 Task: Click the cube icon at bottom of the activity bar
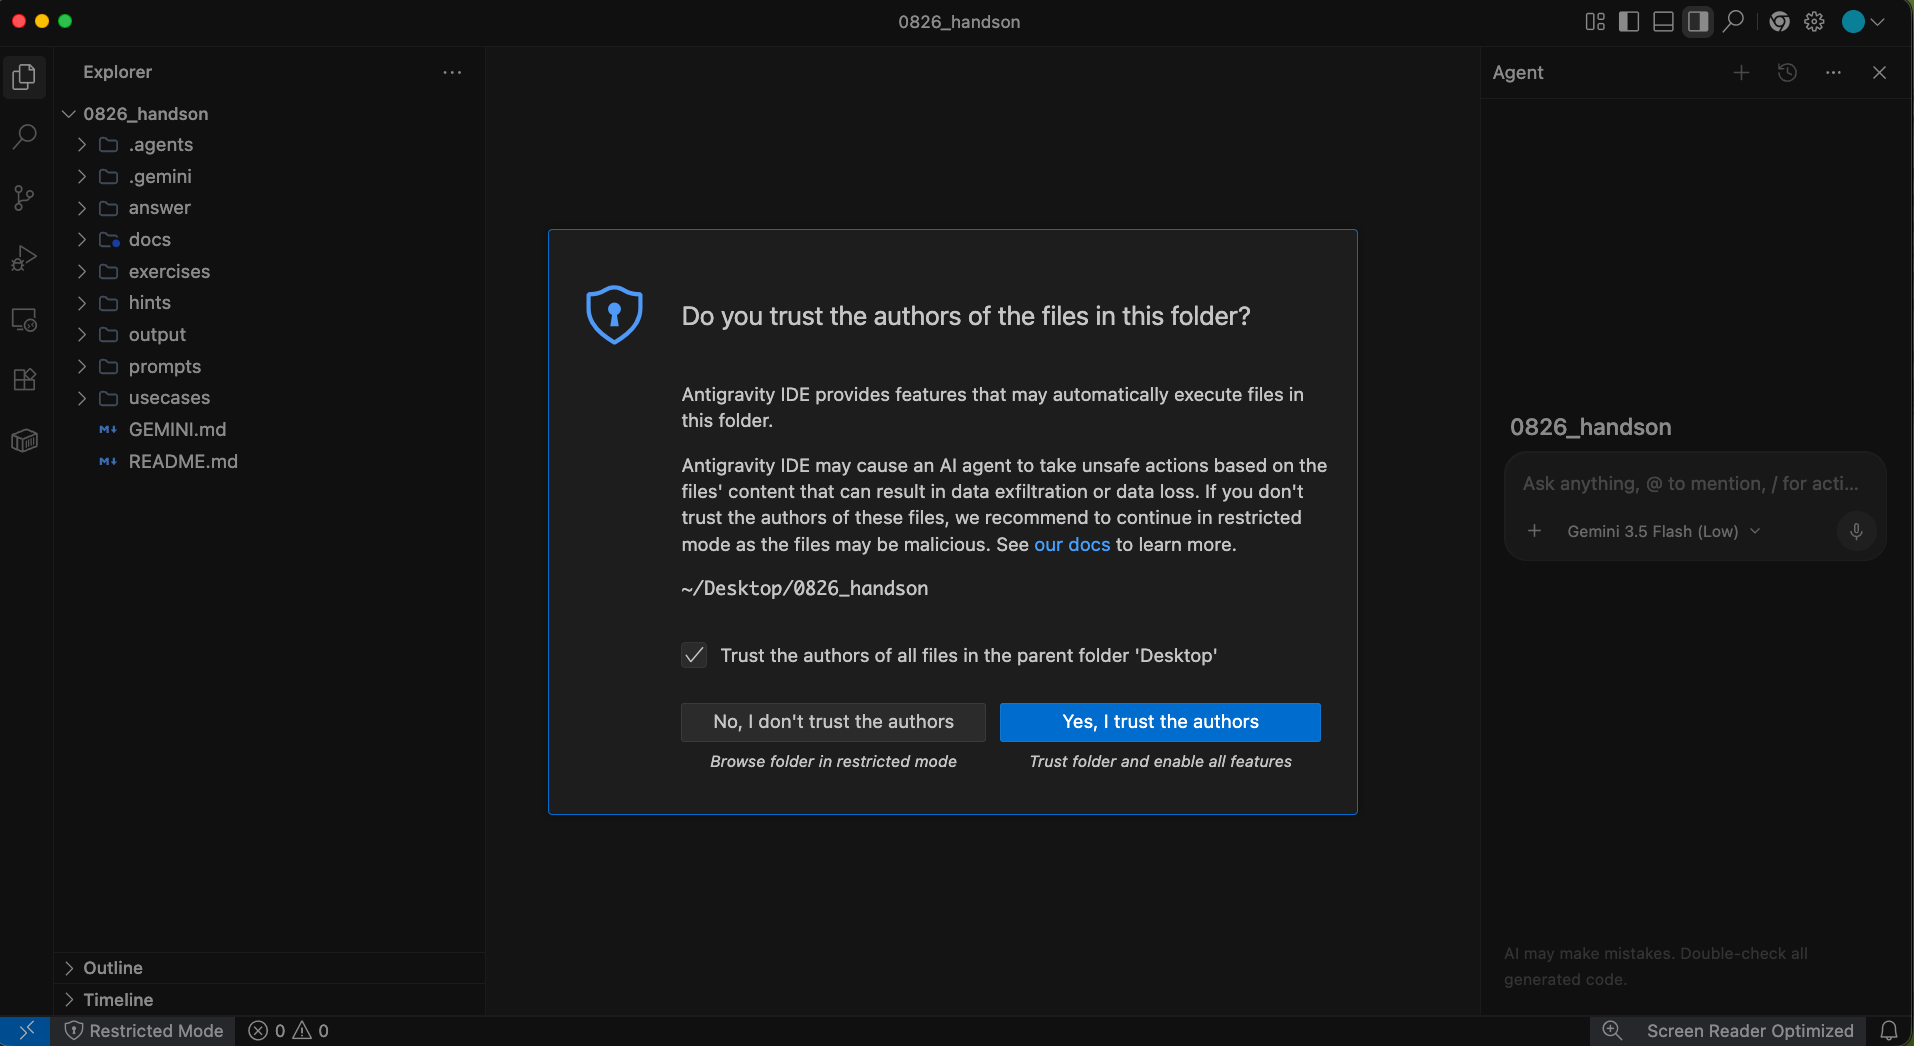point(25,441)
